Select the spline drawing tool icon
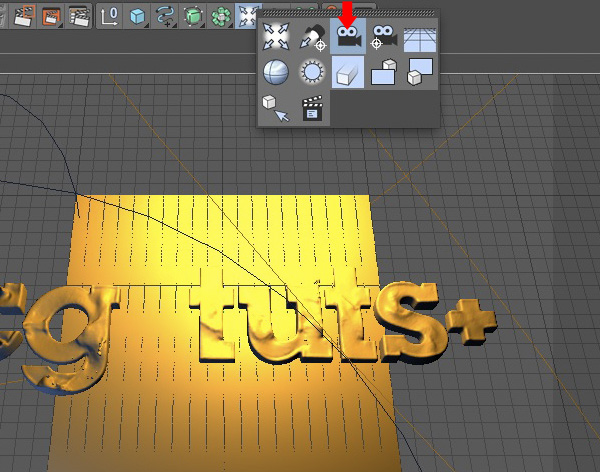Screen dimensions: 600x472 tap(165, 16)
